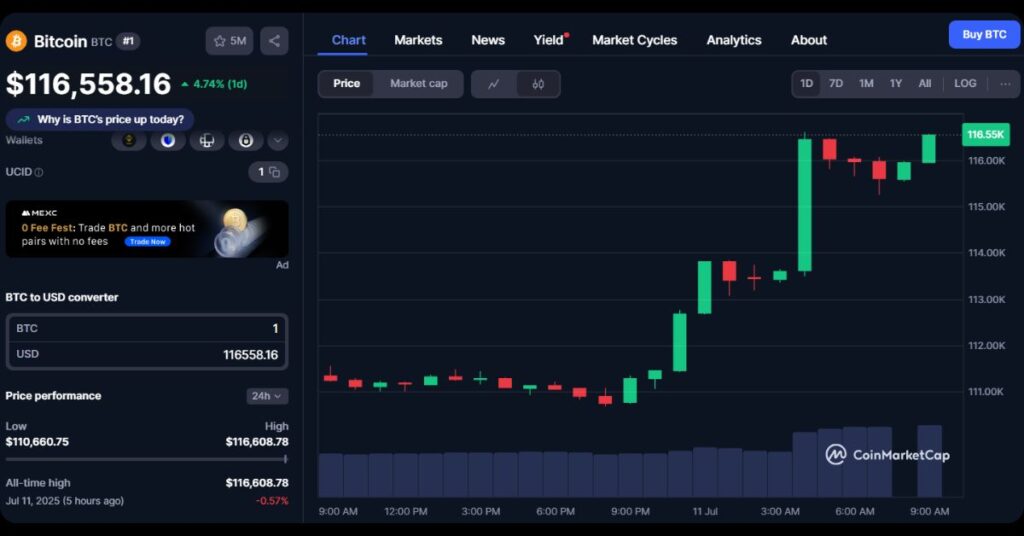Viewport: 1024px width, 536px height.
Task: Toggle Market cap chart mode
Action: 419,84
